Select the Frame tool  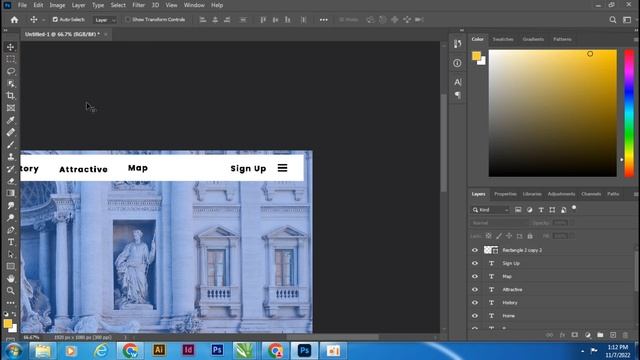(11, 108)
